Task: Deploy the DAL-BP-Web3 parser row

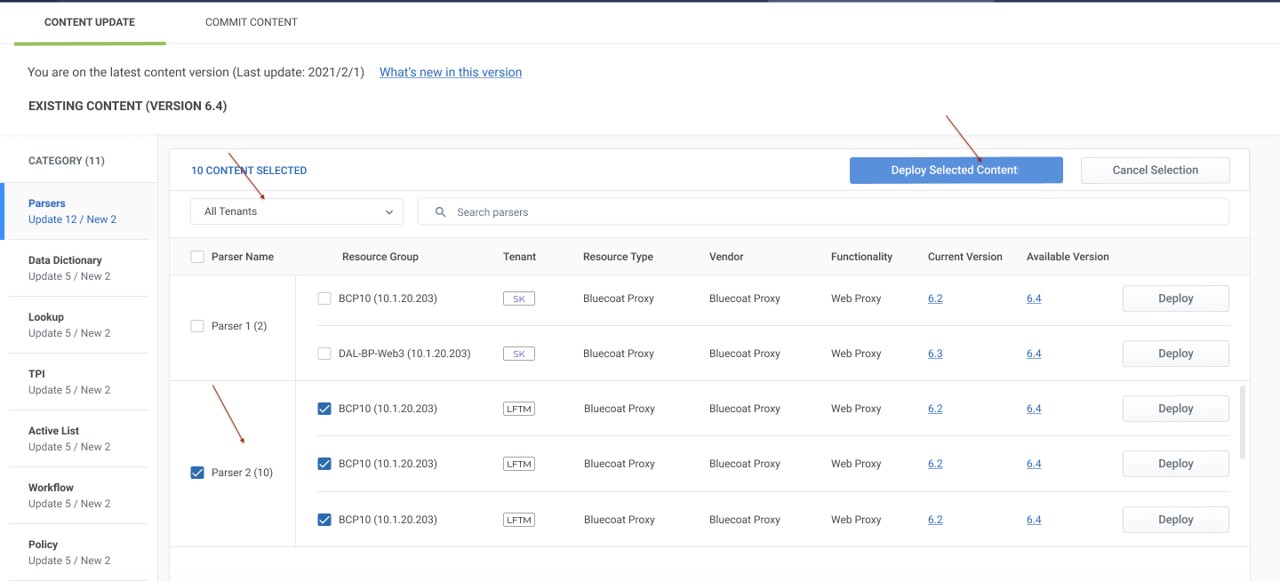Action: pos(1175,354)
